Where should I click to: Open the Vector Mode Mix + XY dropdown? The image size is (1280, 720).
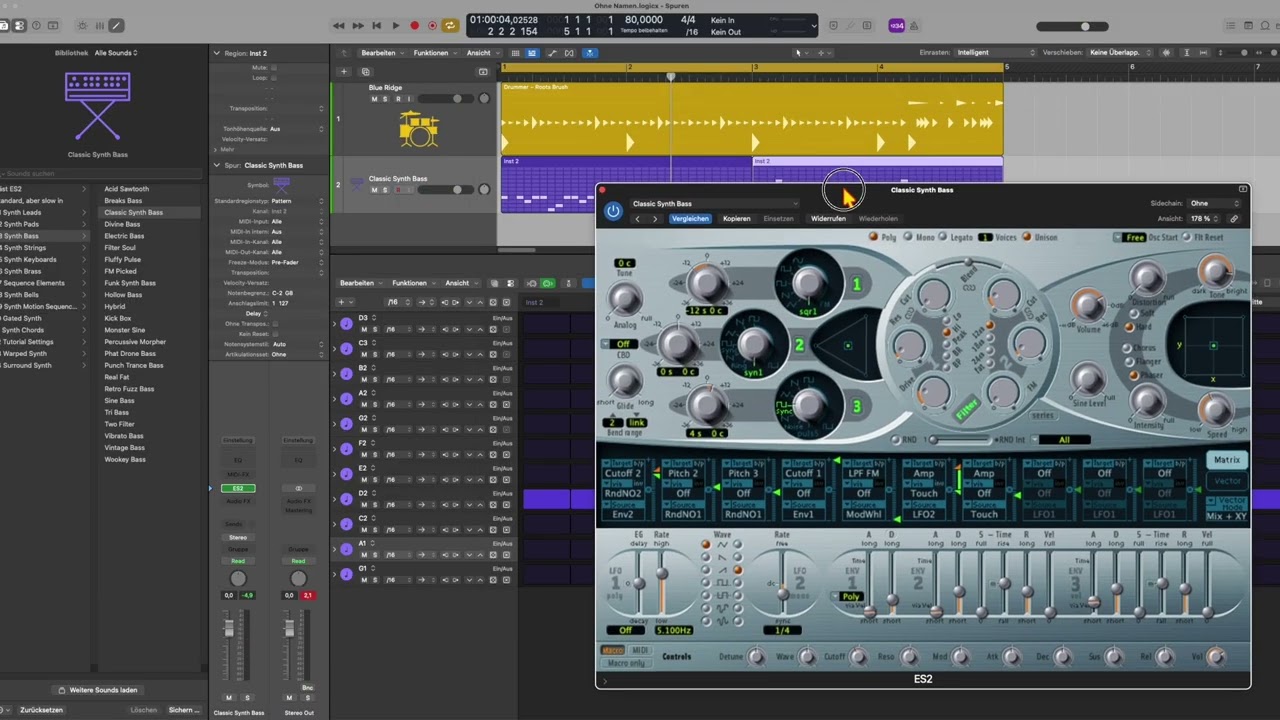coord(1226,510)
